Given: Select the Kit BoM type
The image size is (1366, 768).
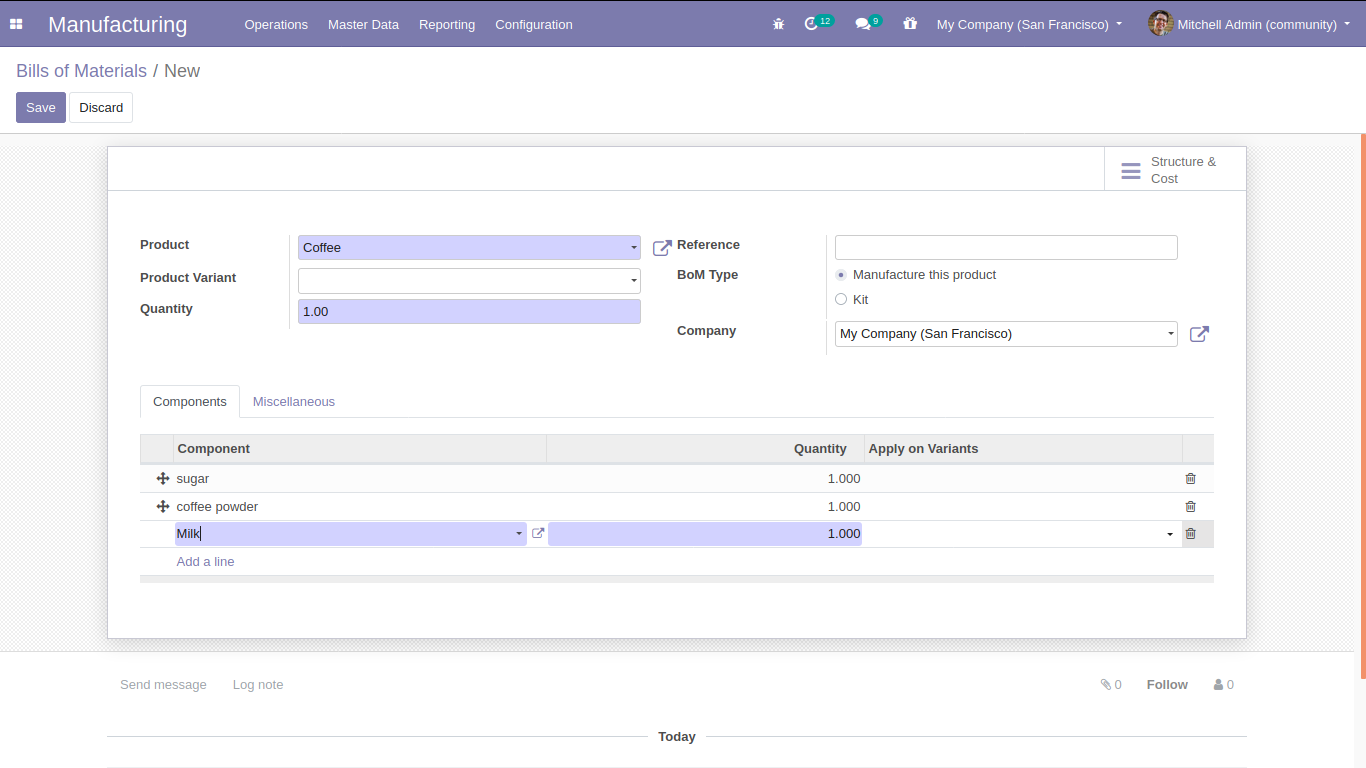Looking at the screenshot, I should tap(841, 300).
